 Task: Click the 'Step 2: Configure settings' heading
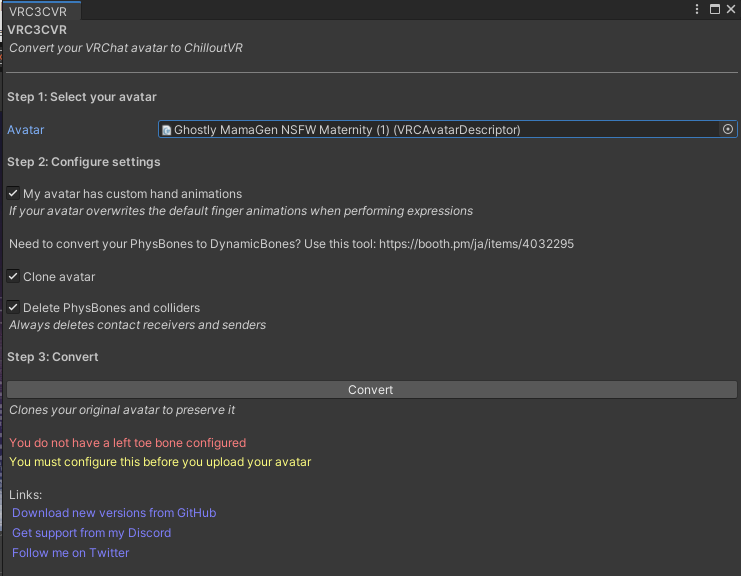[x=84, y=162]
